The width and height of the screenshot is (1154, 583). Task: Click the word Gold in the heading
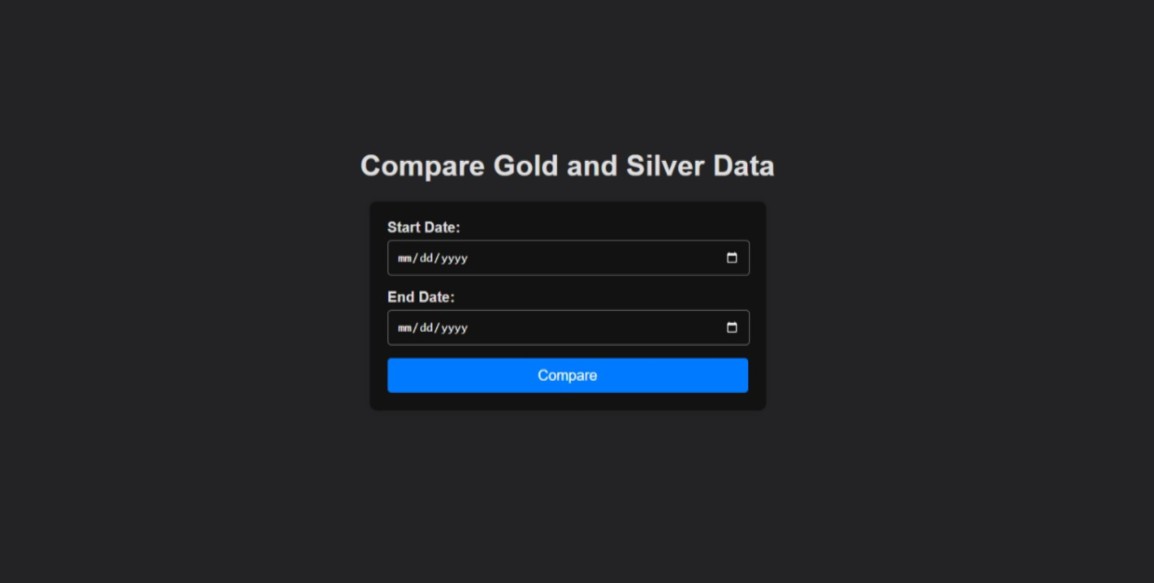(526, 166)
